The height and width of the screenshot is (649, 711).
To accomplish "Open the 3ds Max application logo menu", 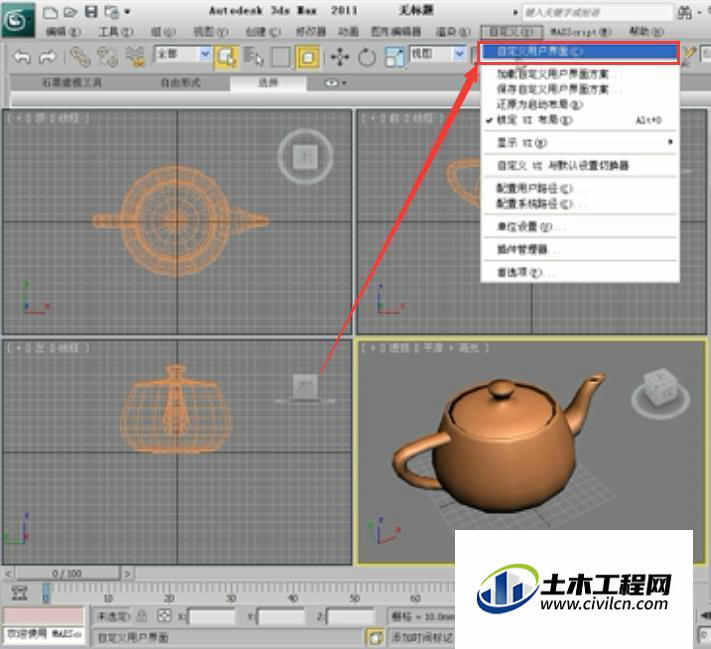I will click(18, 19).
